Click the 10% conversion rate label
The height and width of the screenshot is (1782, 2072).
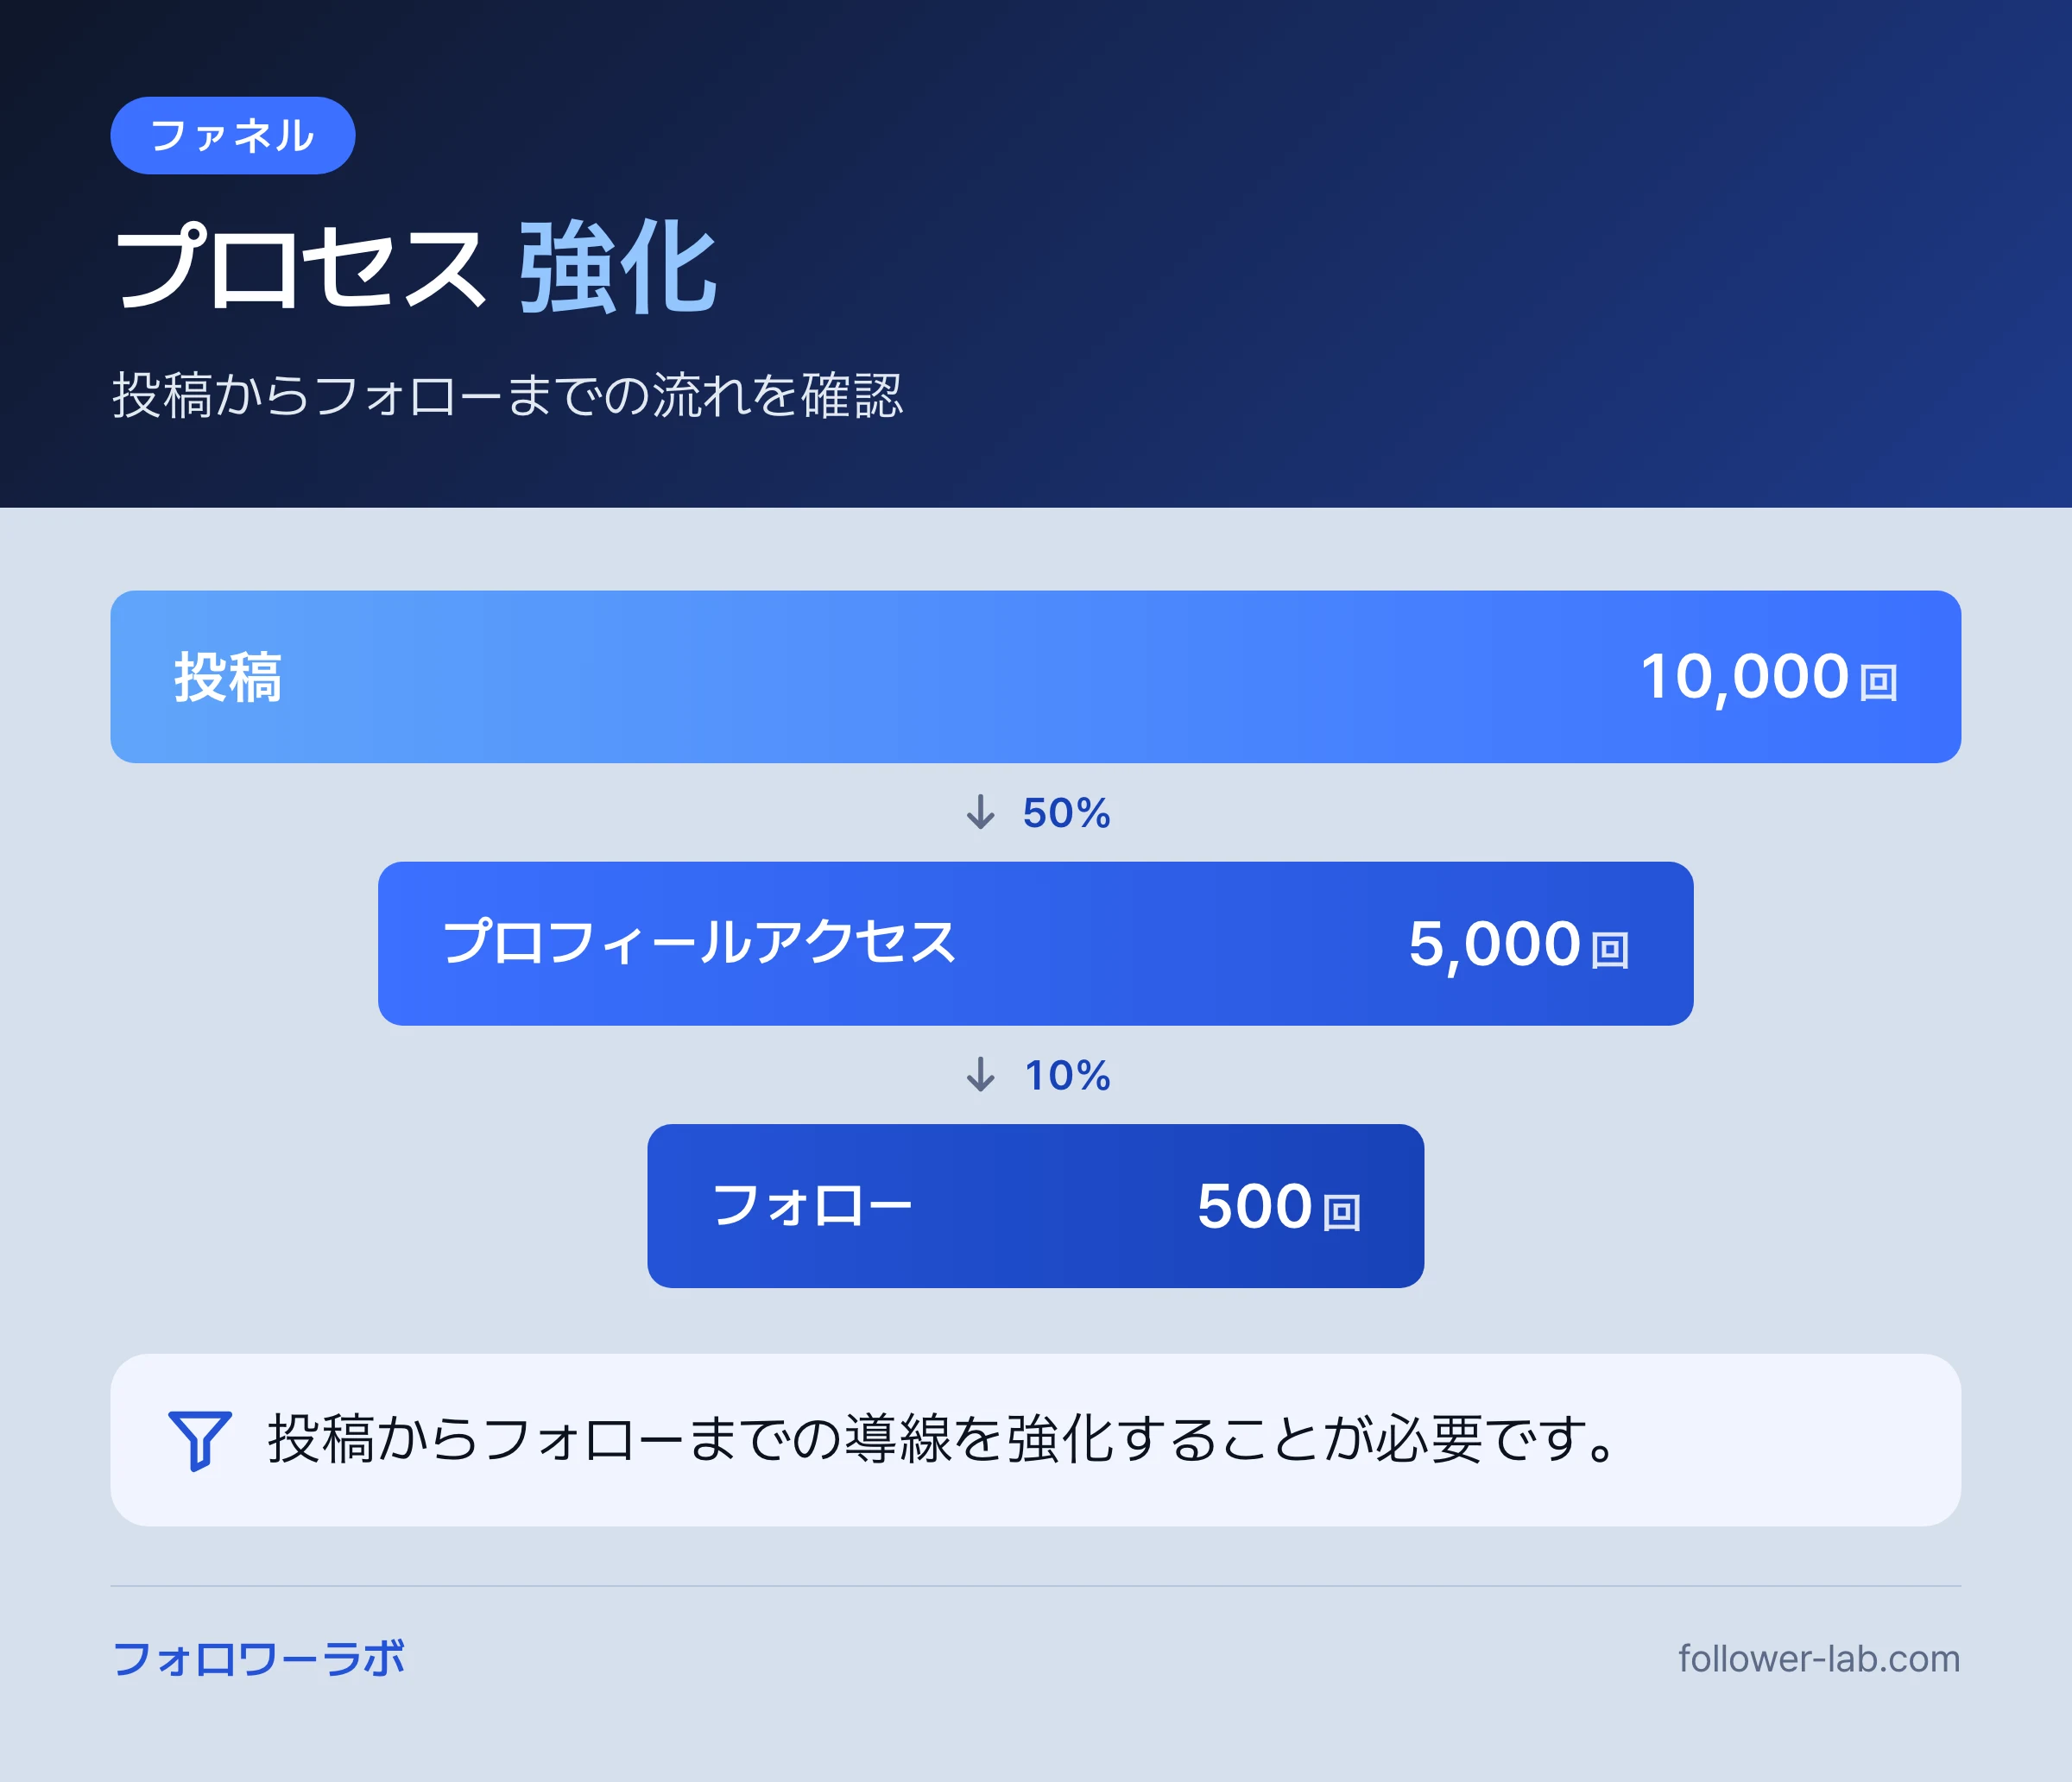1067,1076
